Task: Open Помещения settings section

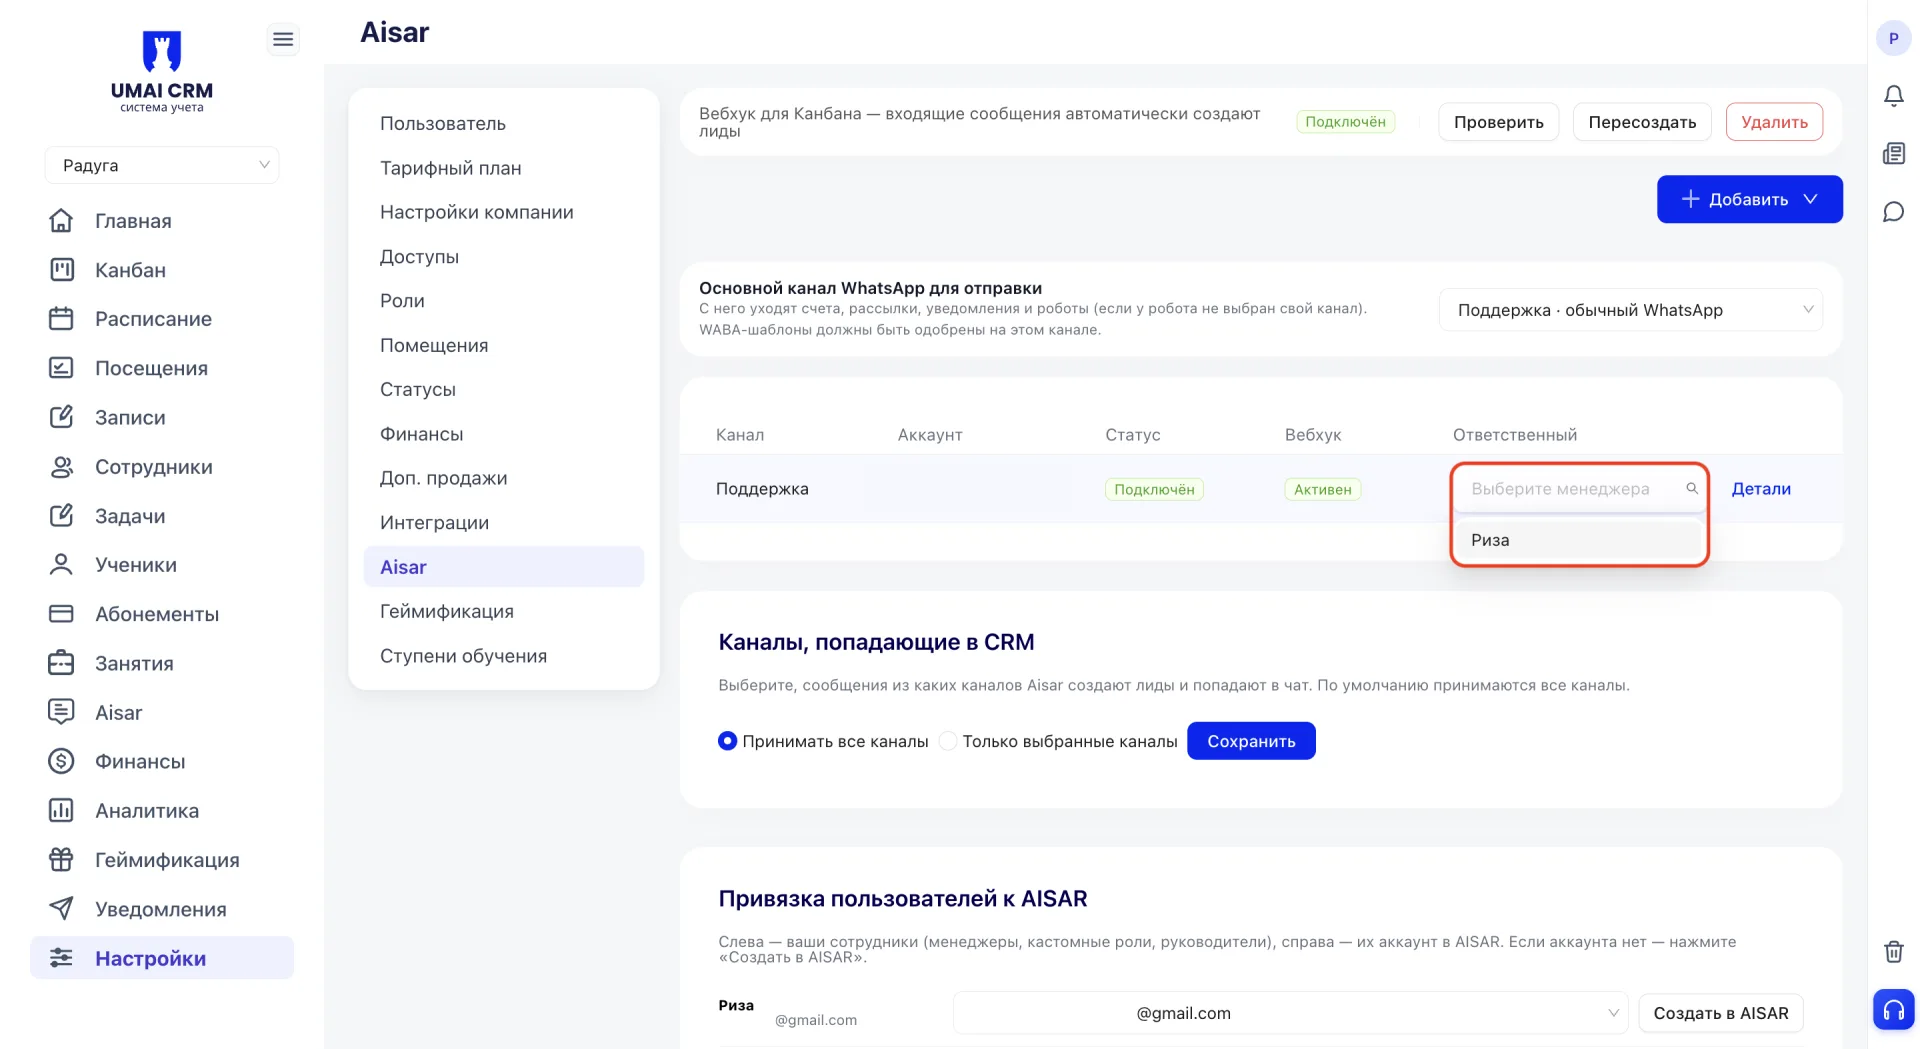Action: point(434,345)
